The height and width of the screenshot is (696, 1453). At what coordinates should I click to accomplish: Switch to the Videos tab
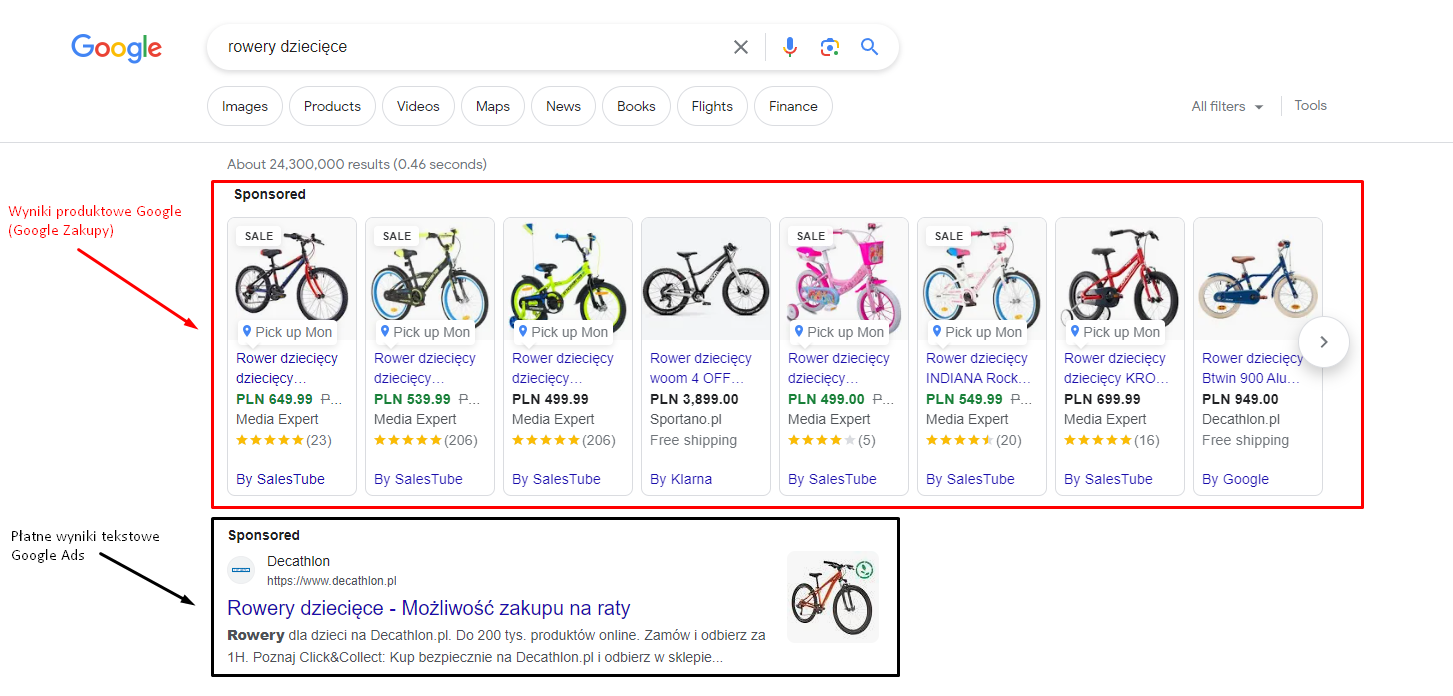coord(418,106)
